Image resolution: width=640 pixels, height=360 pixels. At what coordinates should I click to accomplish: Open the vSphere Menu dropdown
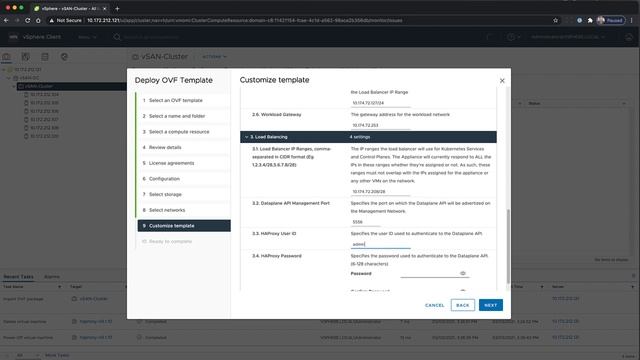pyautogui.click(x=87, y=37)
